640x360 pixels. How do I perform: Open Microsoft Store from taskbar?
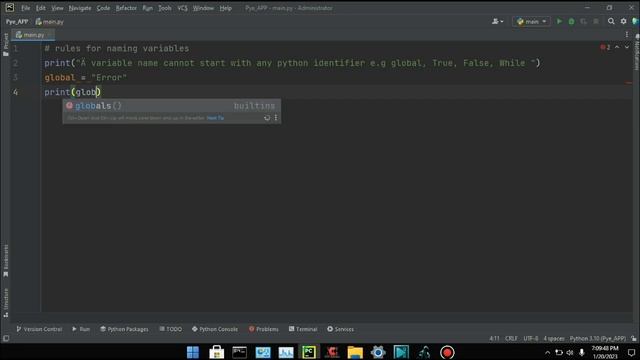[216, 352]
